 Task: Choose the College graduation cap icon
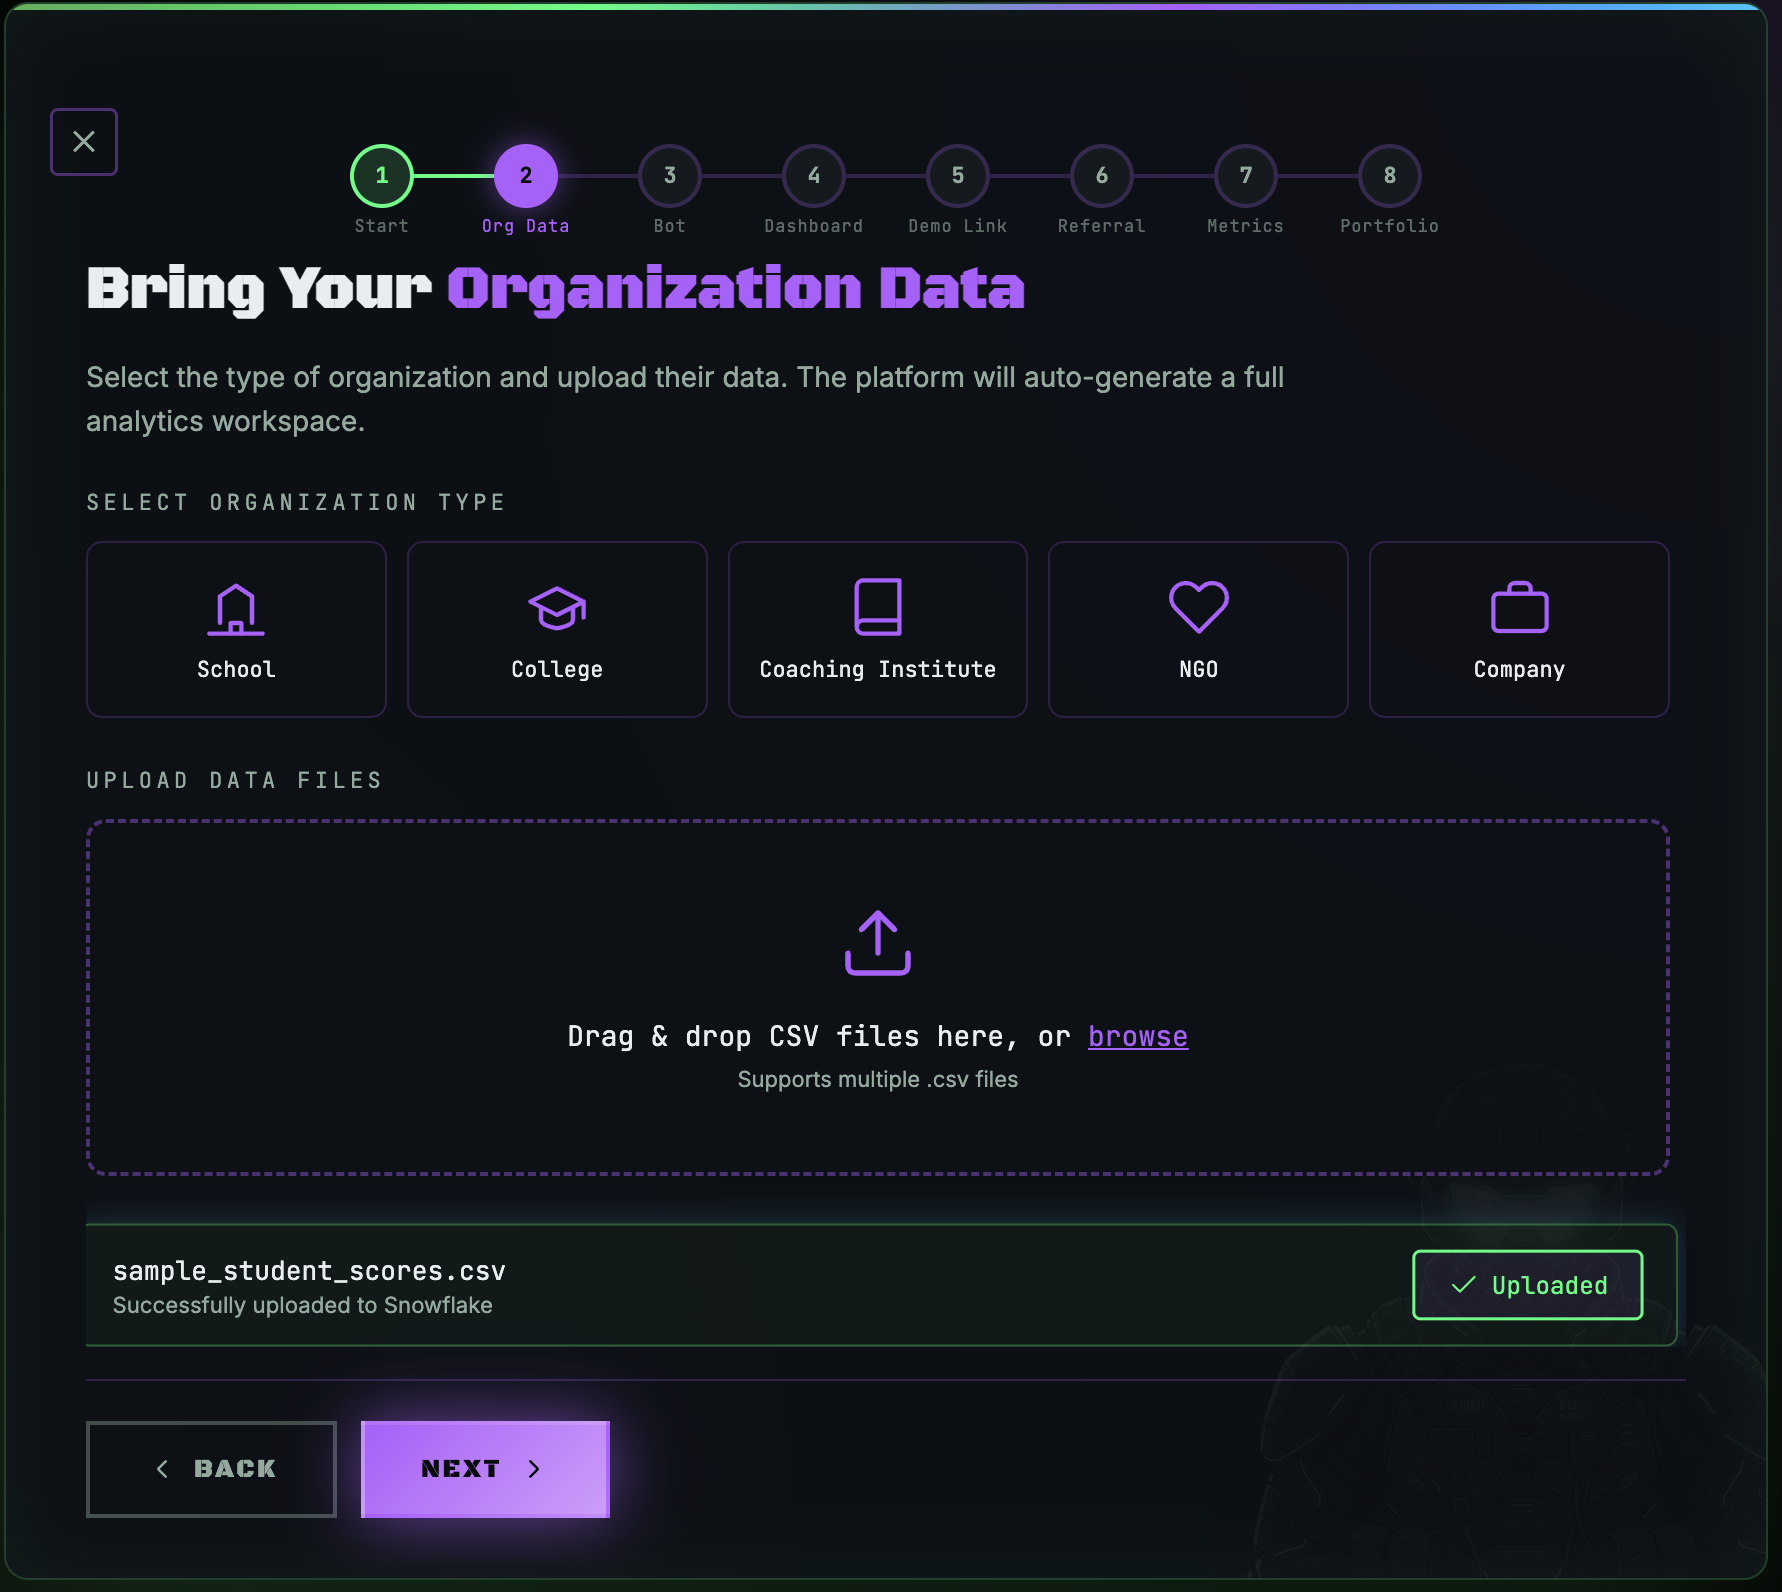[557, 608]
